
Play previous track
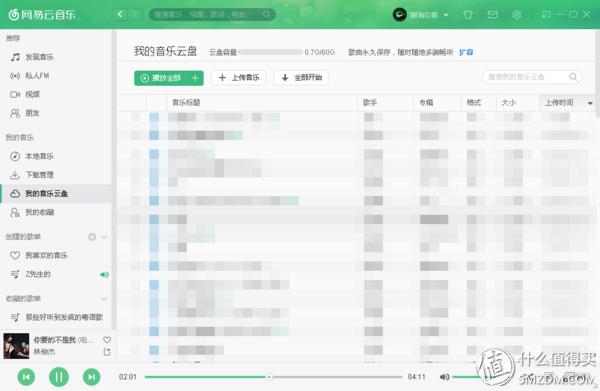[26, 377]
